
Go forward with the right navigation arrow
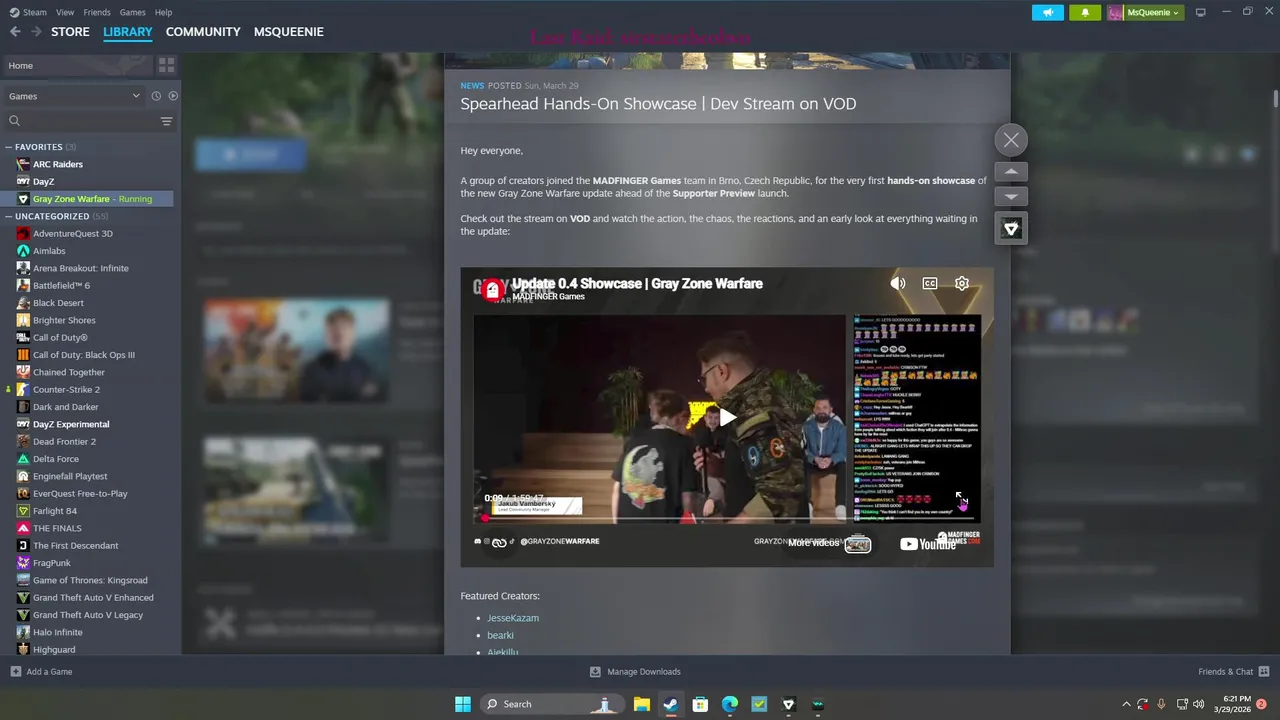pos(36,32)
